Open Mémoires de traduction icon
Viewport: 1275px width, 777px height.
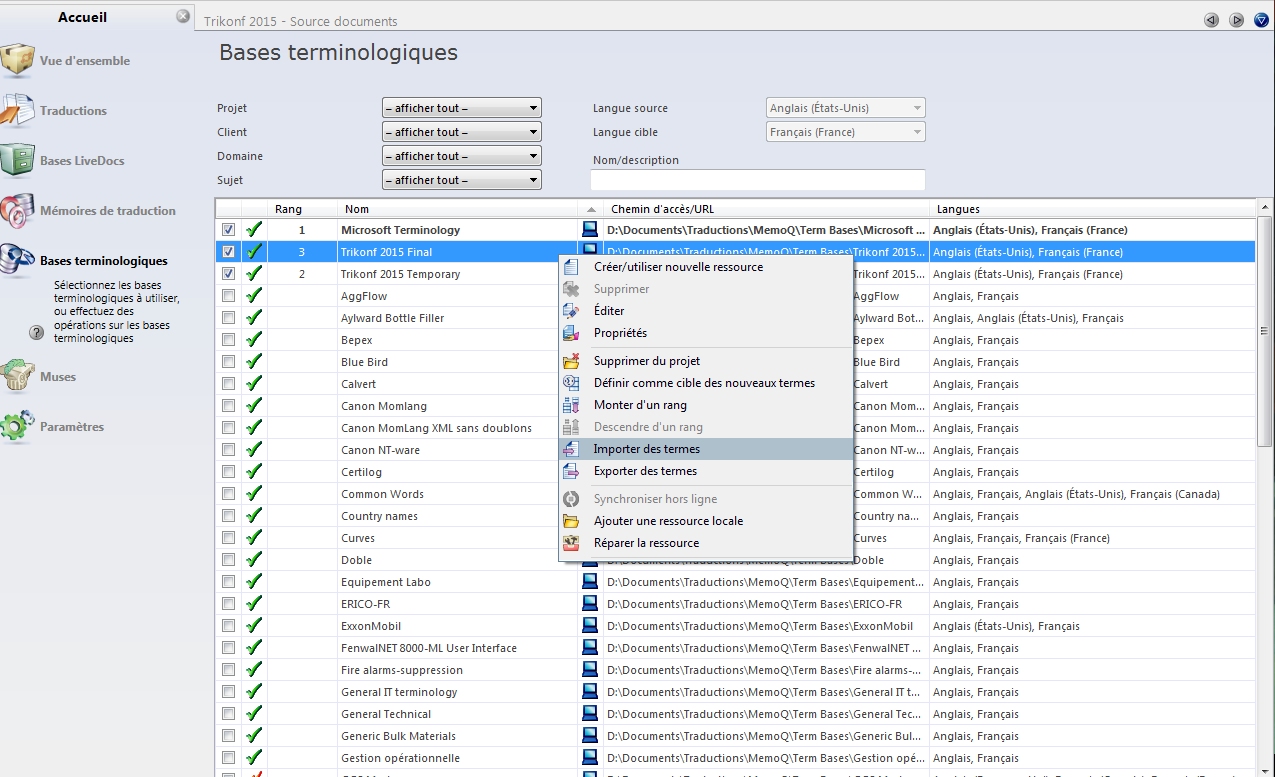17,210
